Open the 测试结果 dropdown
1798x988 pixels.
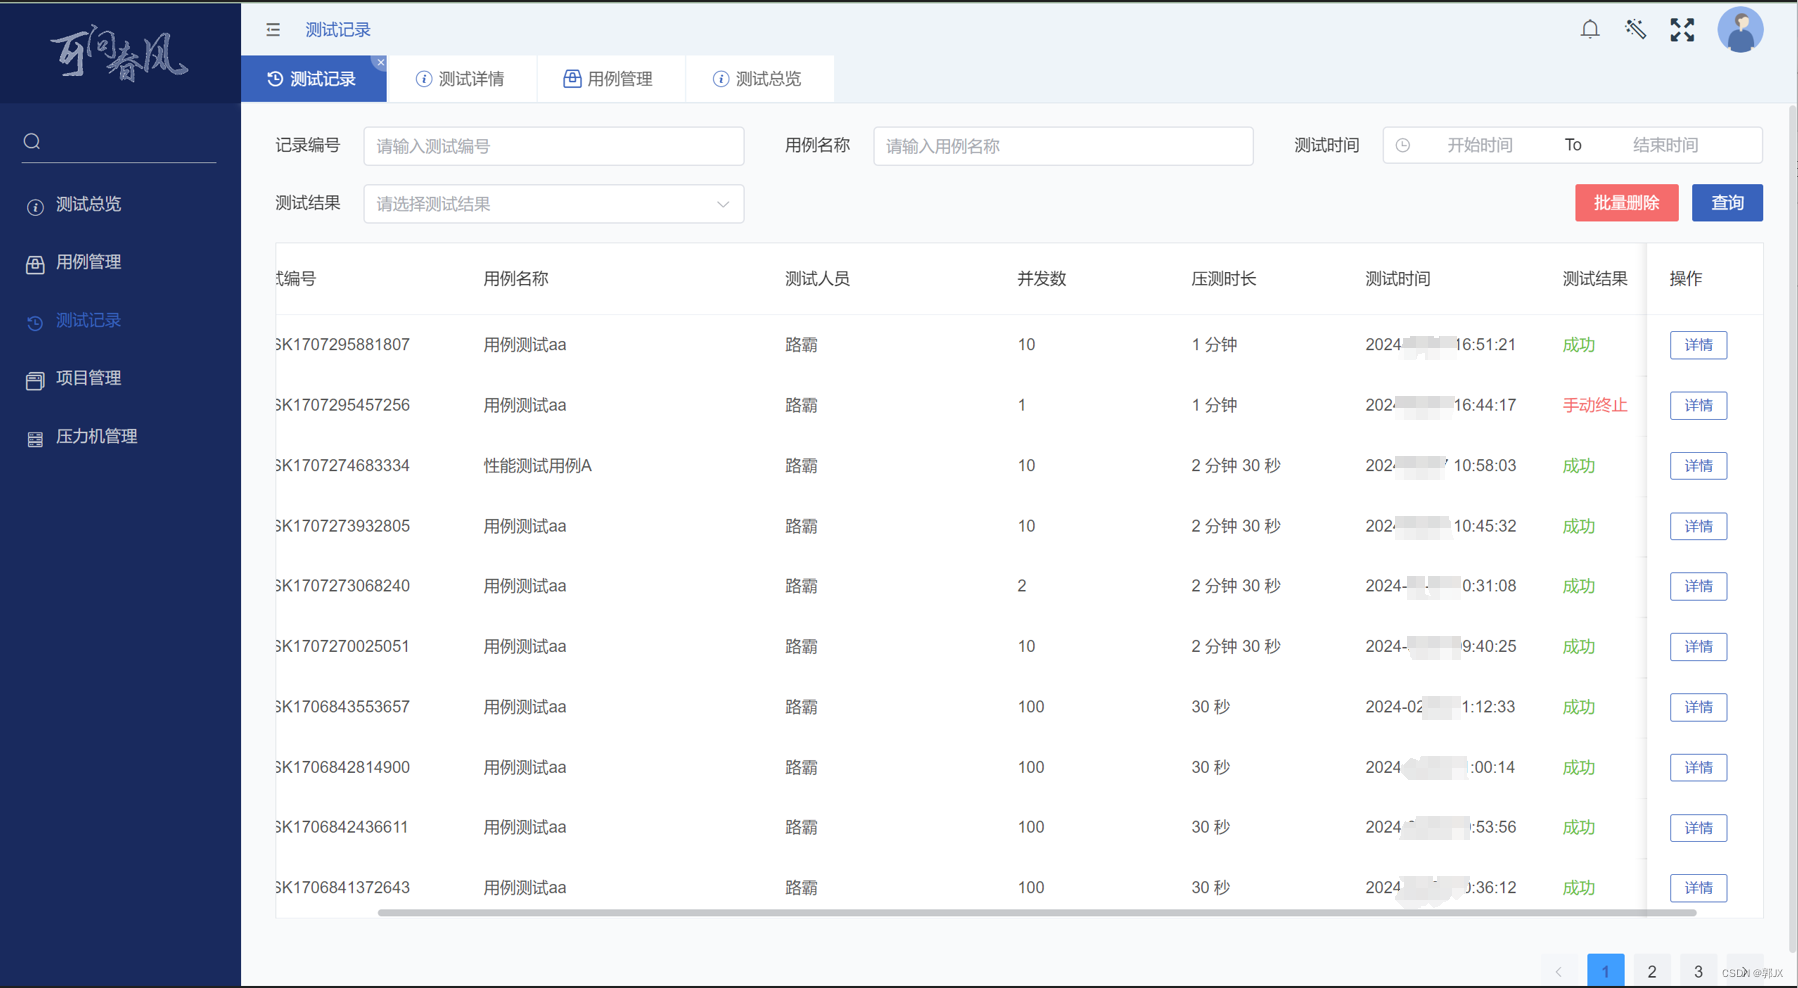[553, 204]
